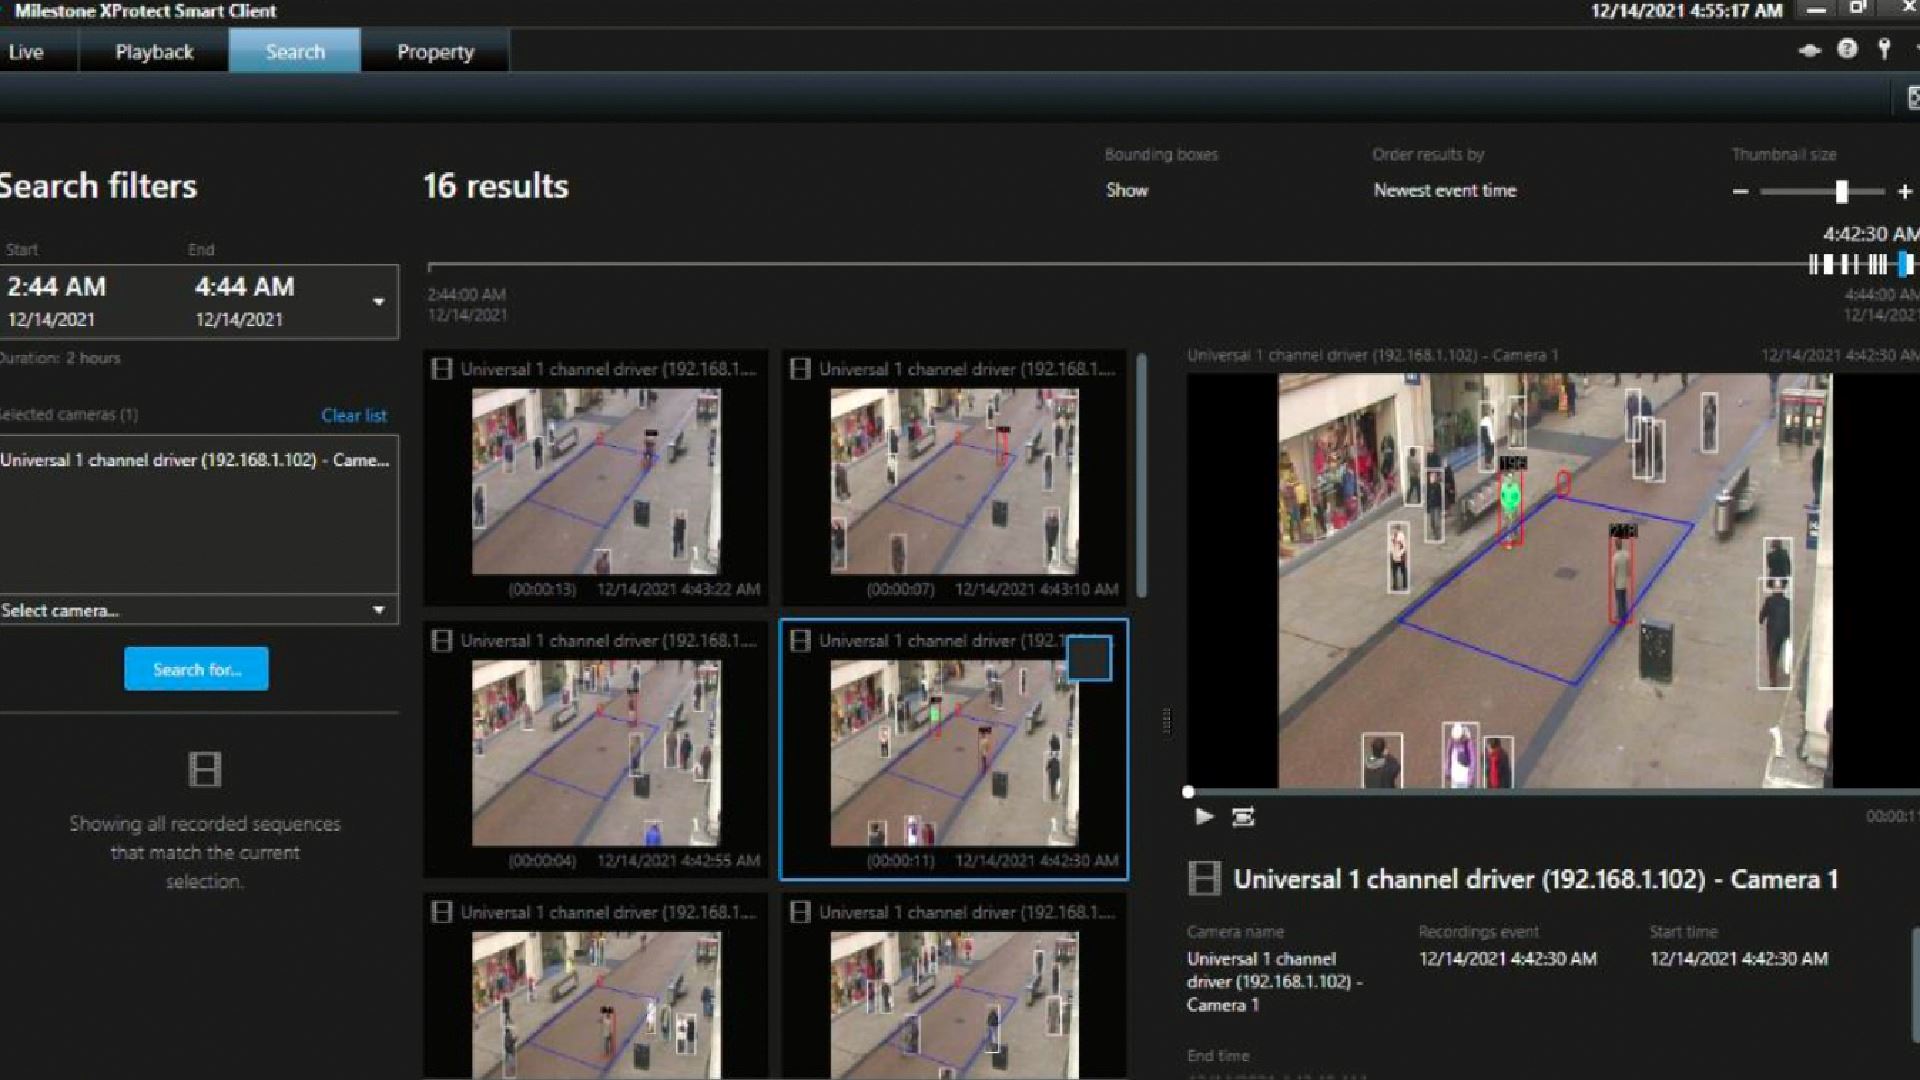Click film icon of bottom-left result card
This screenshot has width=1920, height=1080.
pos(441,912)
